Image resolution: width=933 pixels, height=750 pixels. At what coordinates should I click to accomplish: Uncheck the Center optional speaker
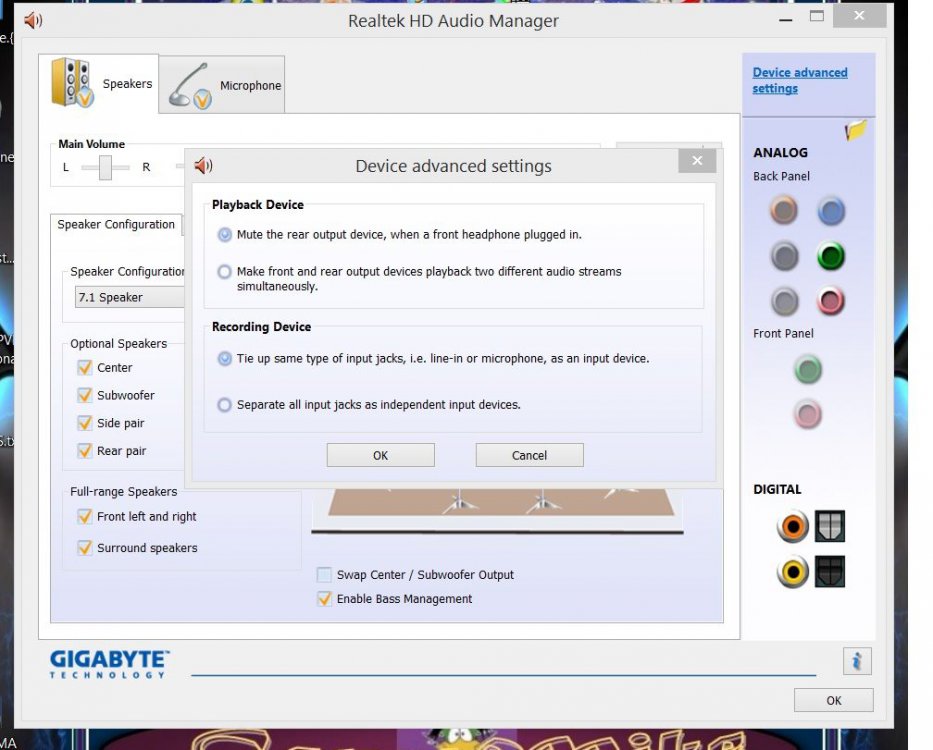(84, 367)
